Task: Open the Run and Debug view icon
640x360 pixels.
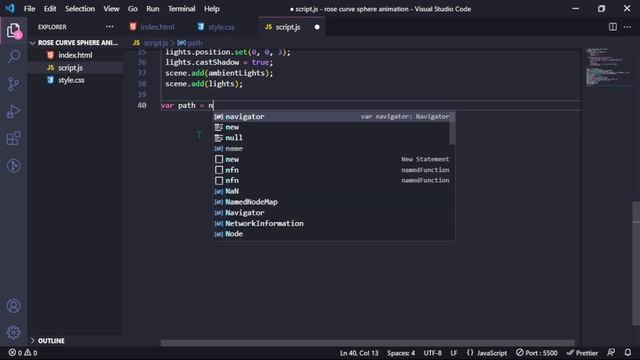Action: pyautogui.click(x=13, y=111)
